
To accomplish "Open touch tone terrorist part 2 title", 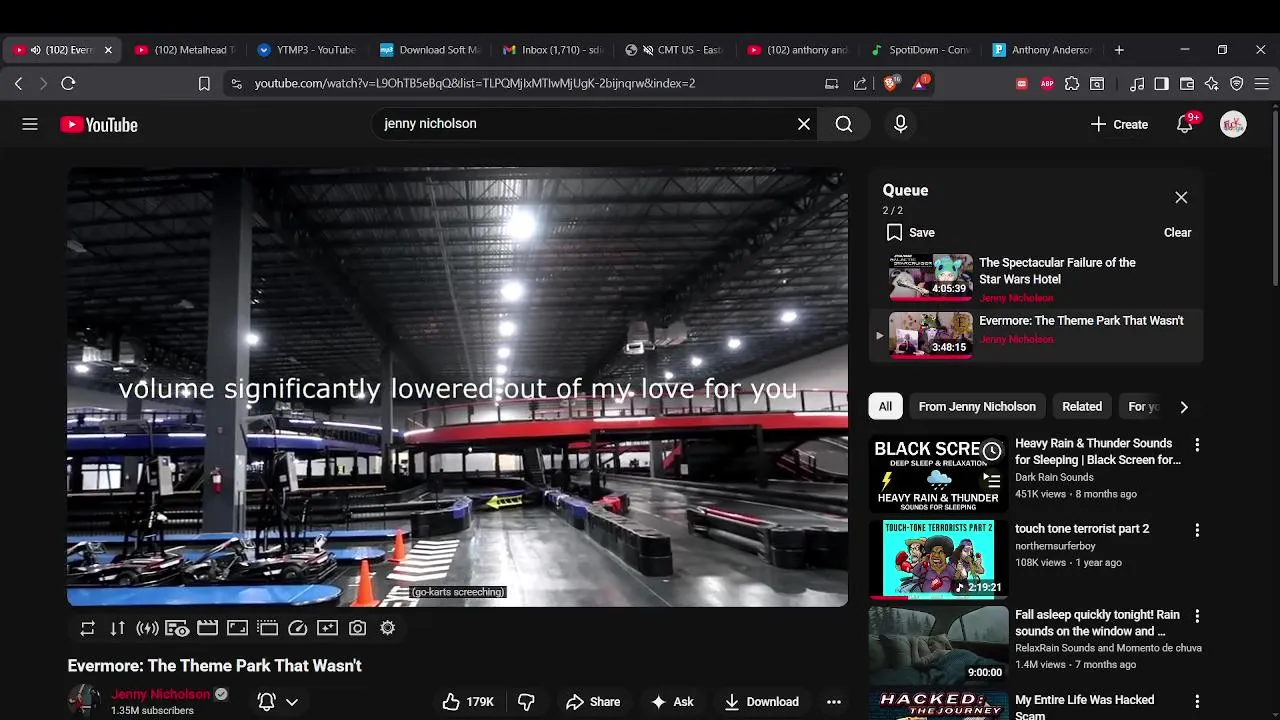I will pos(1082,528).
